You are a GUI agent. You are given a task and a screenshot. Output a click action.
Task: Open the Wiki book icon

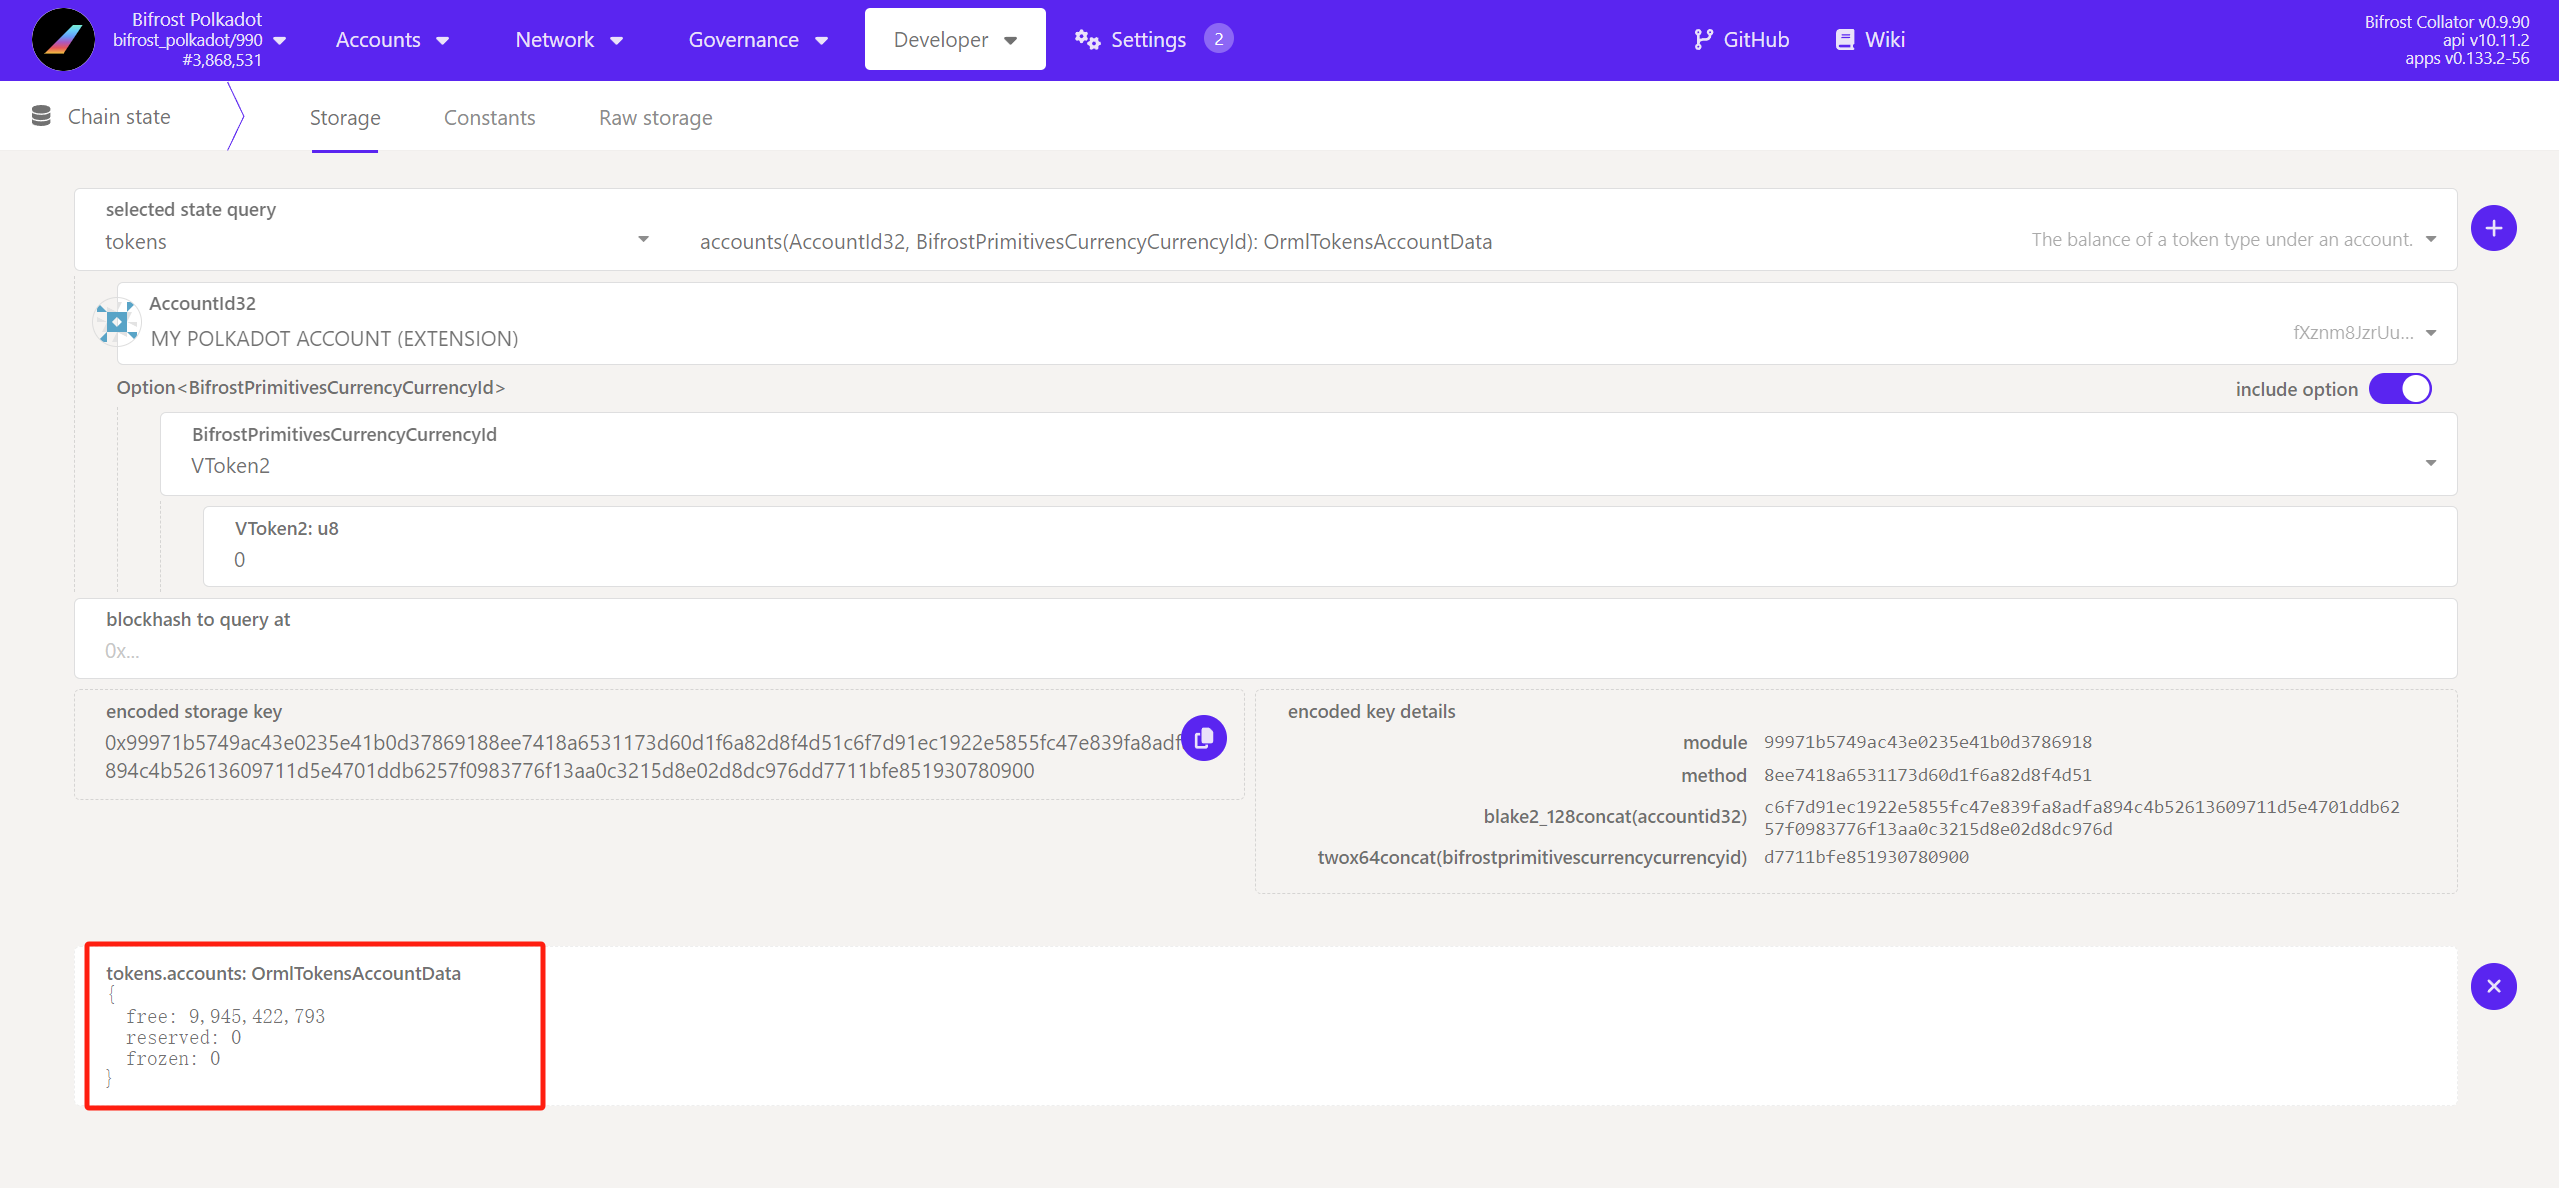click(1845, 40)
